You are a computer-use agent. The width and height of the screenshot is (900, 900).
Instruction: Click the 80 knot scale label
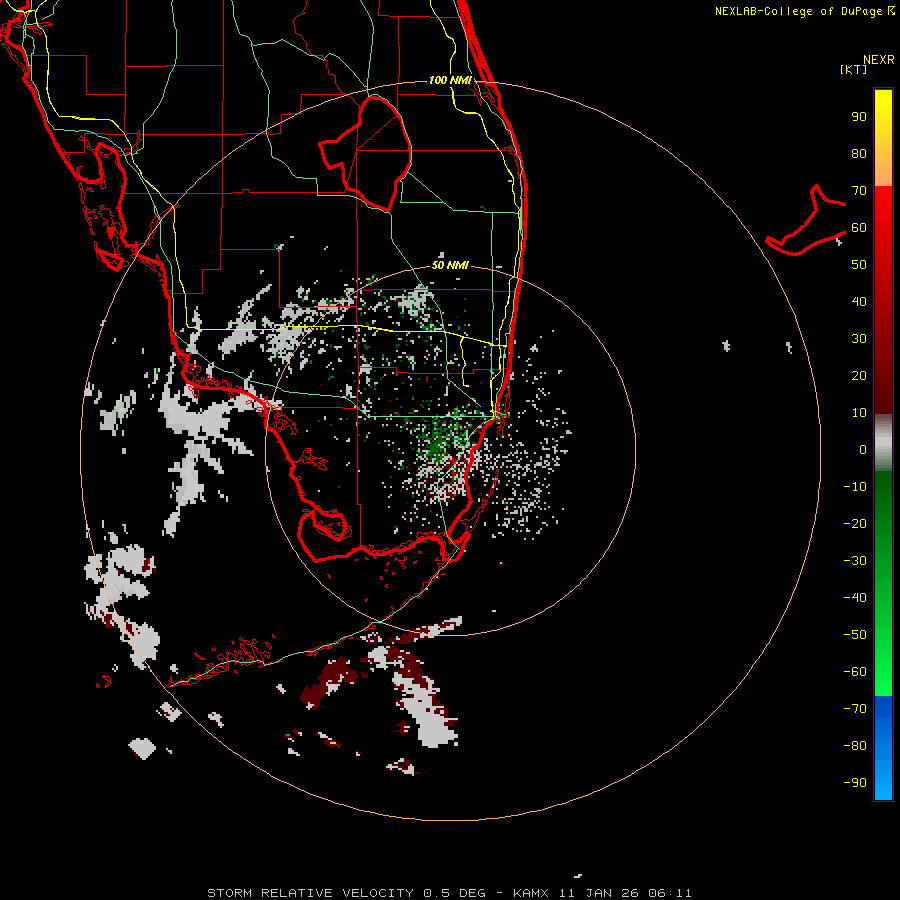pyautogui.click(x=859, y=154)
